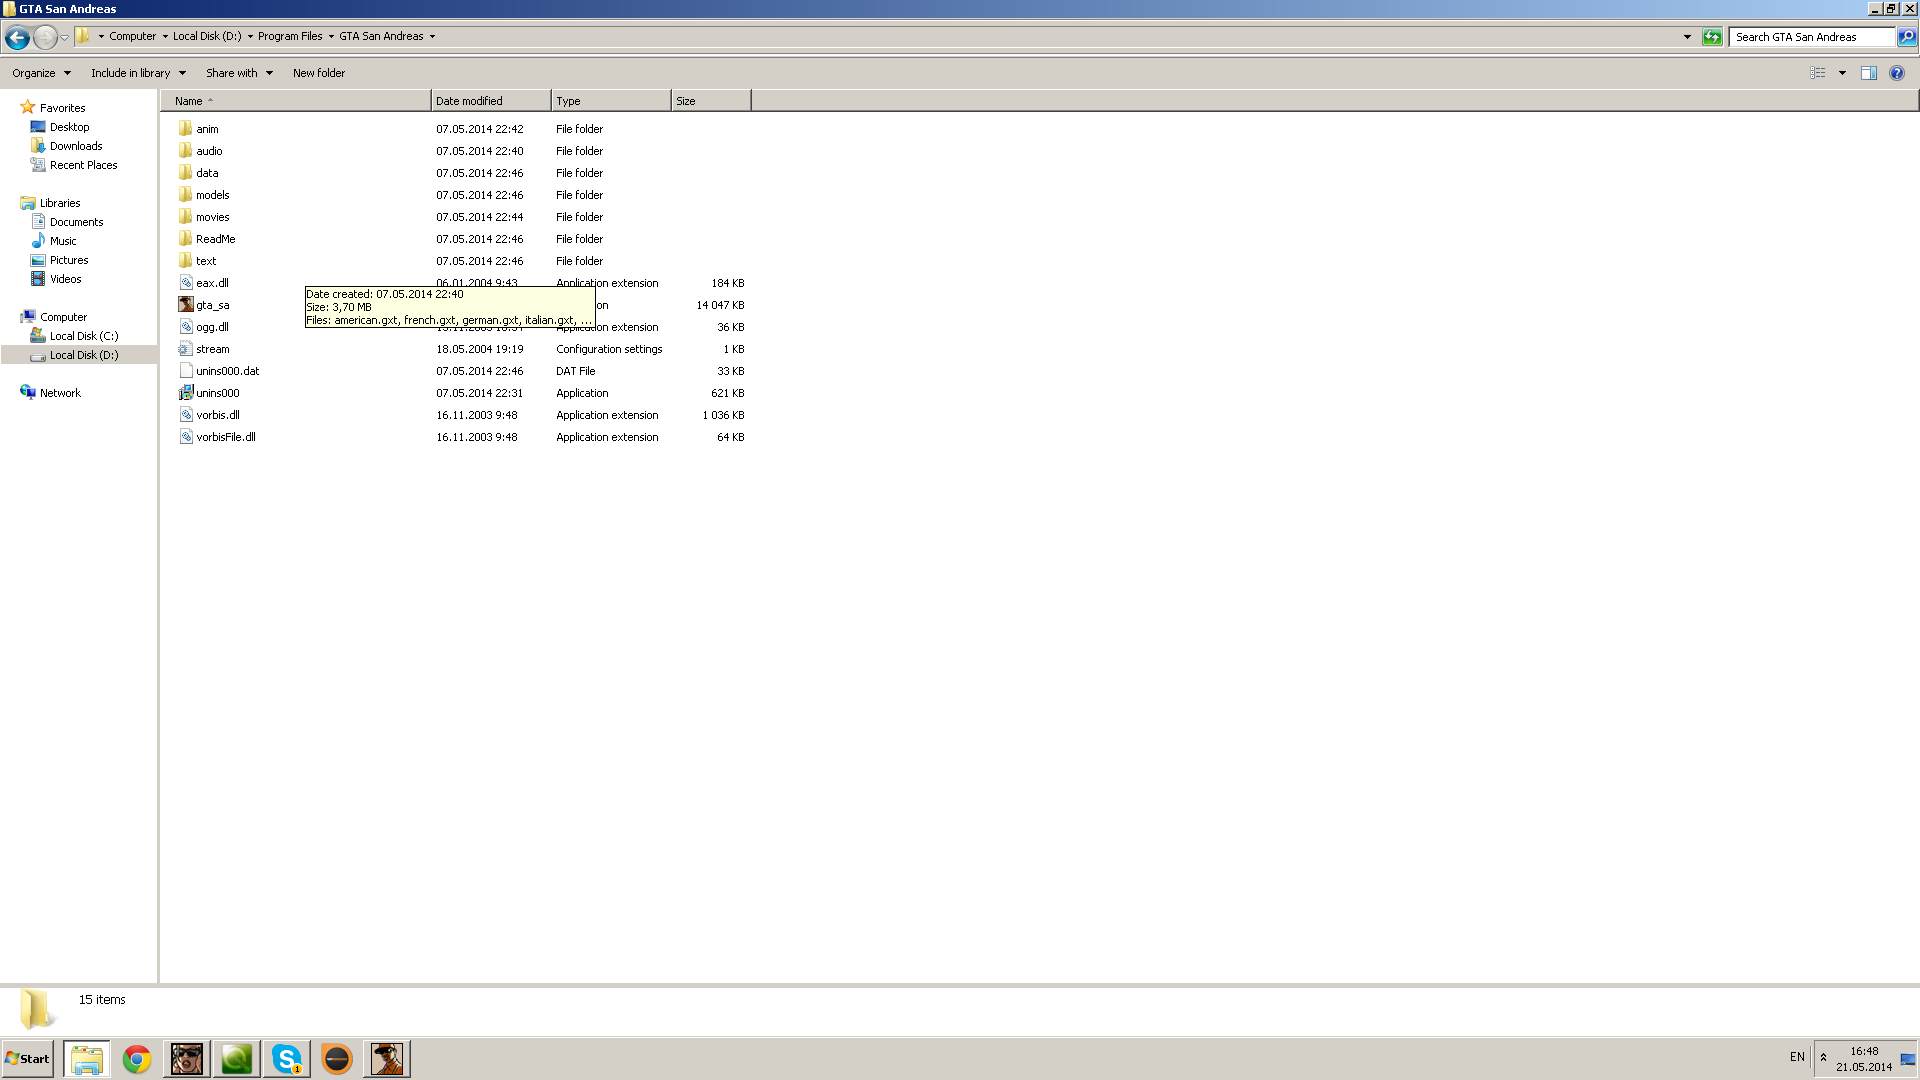Screen dimensions: 1920x1080
Task: Click Favorites in navigation pane
Action: [62, 108]
